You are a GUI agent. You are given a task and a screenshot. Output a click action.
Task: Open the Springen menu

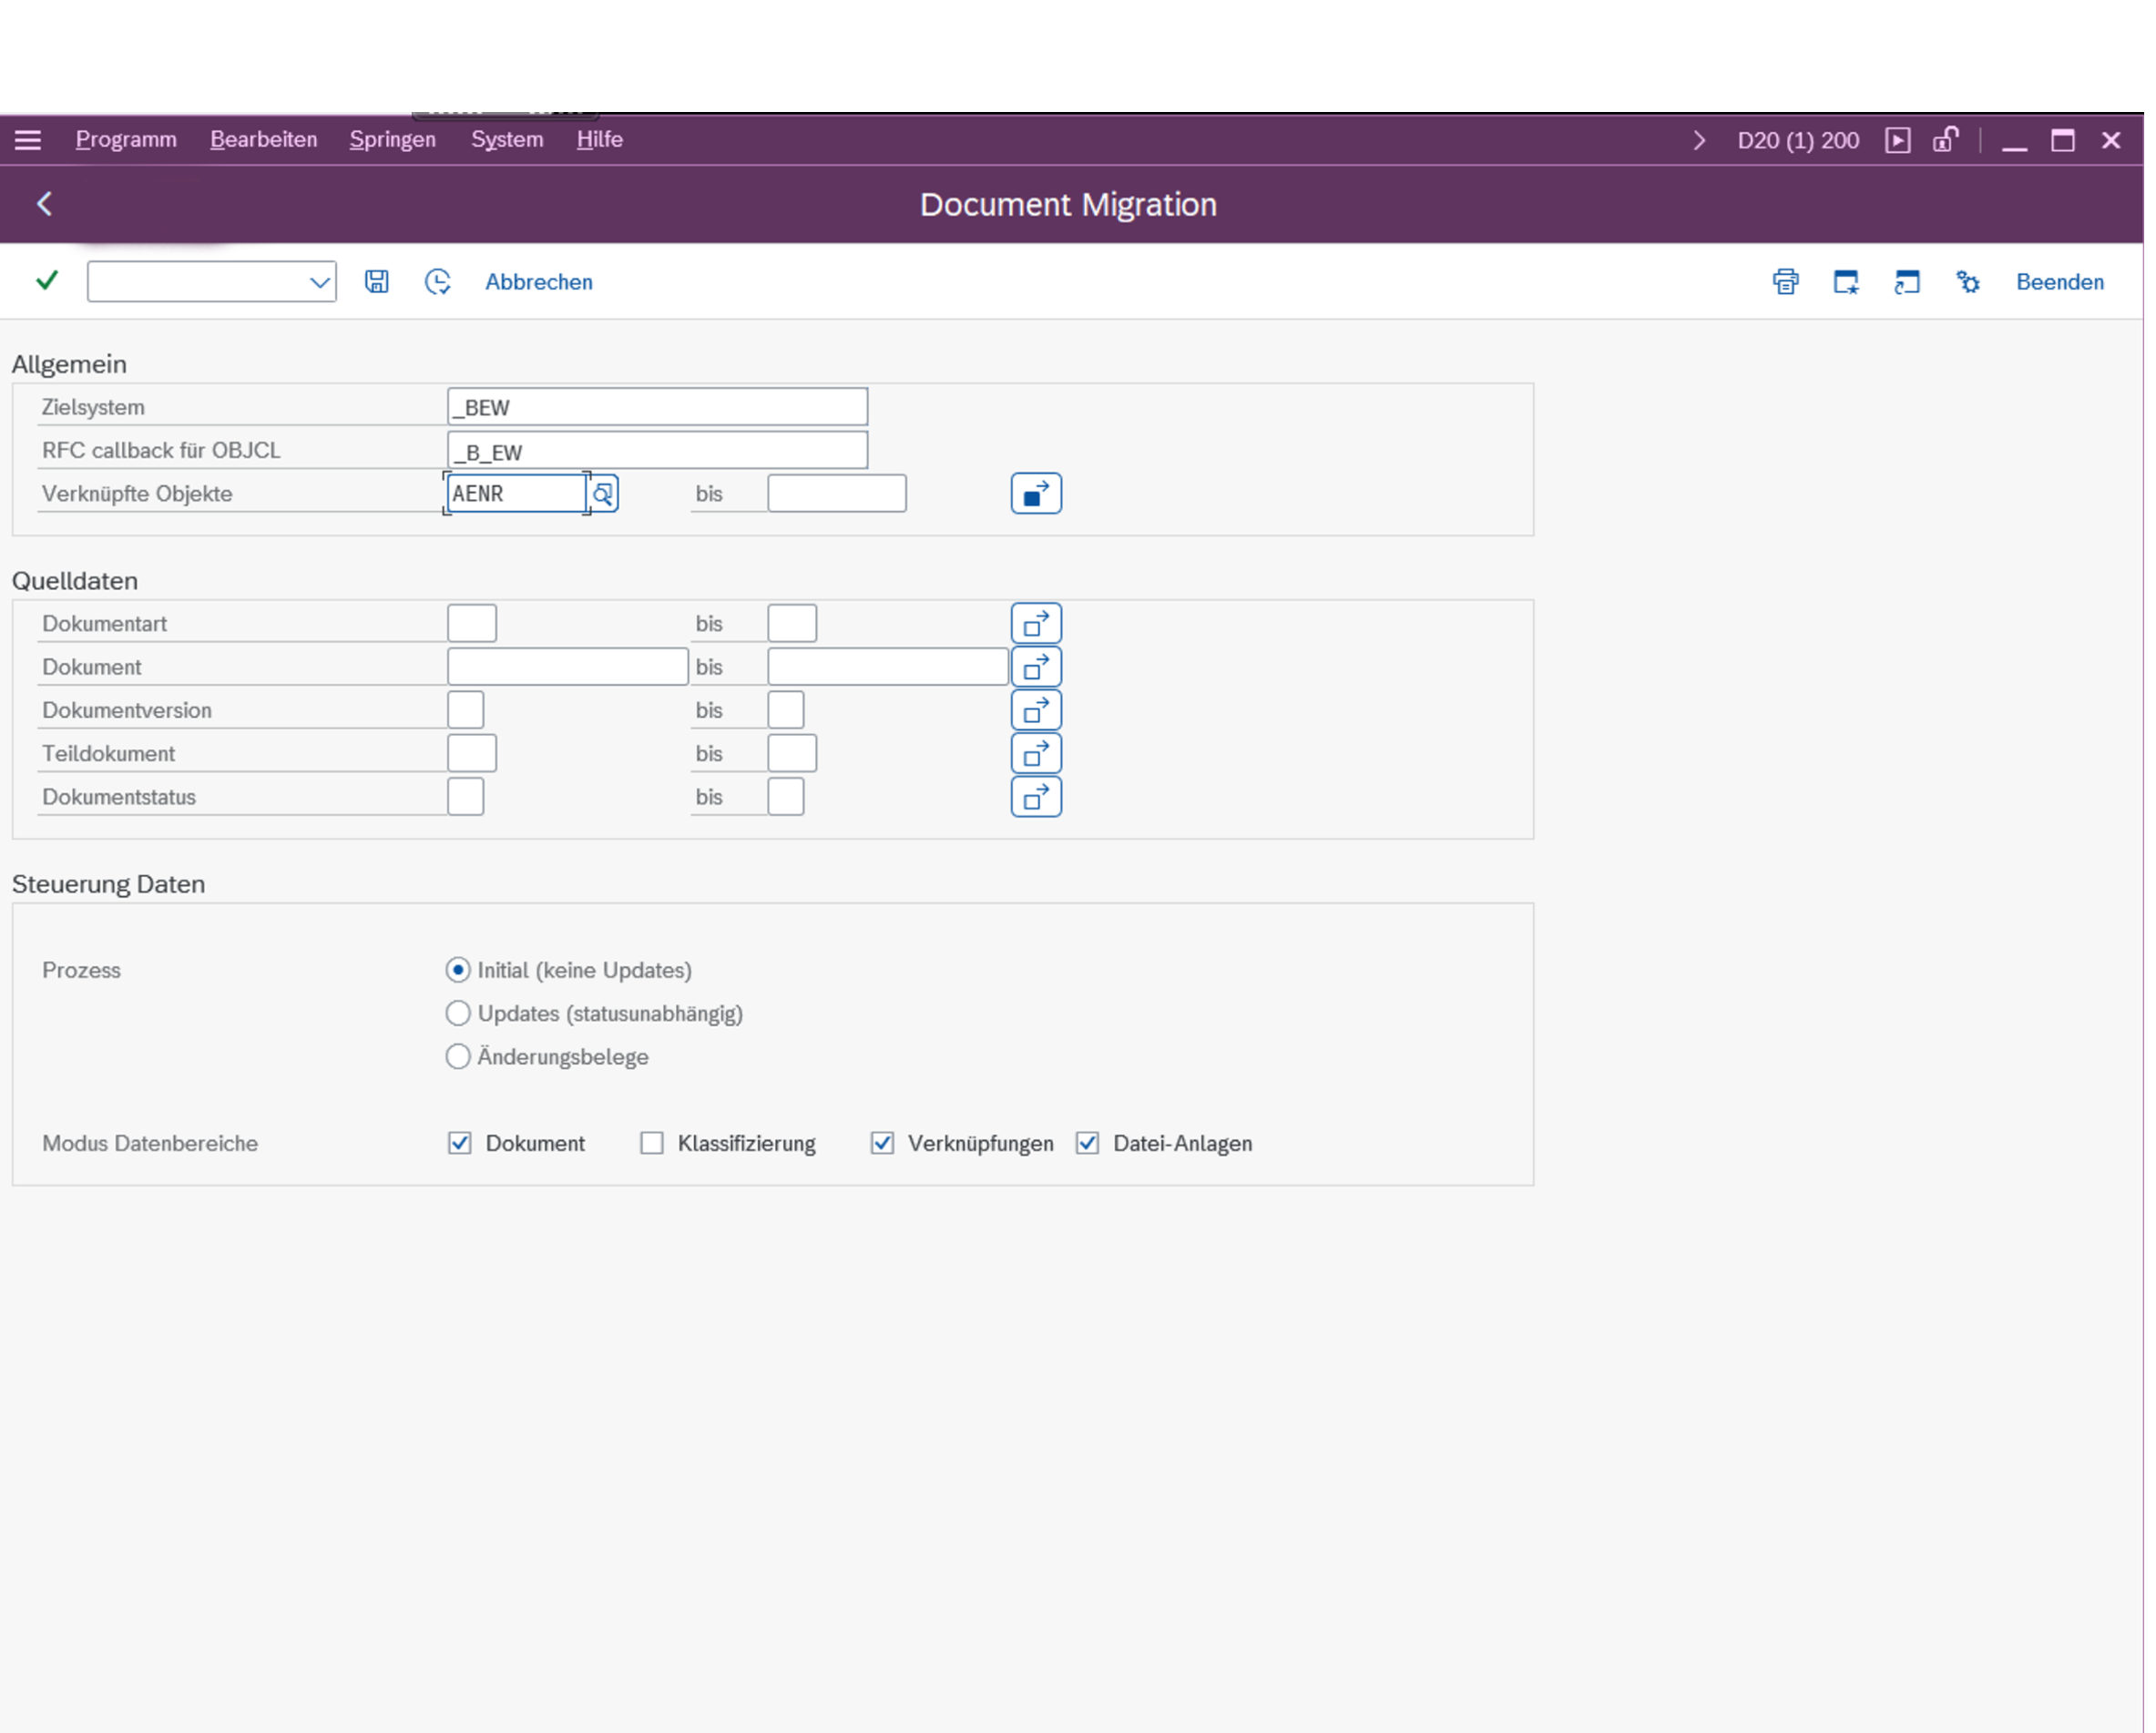(x=392, y=140)
